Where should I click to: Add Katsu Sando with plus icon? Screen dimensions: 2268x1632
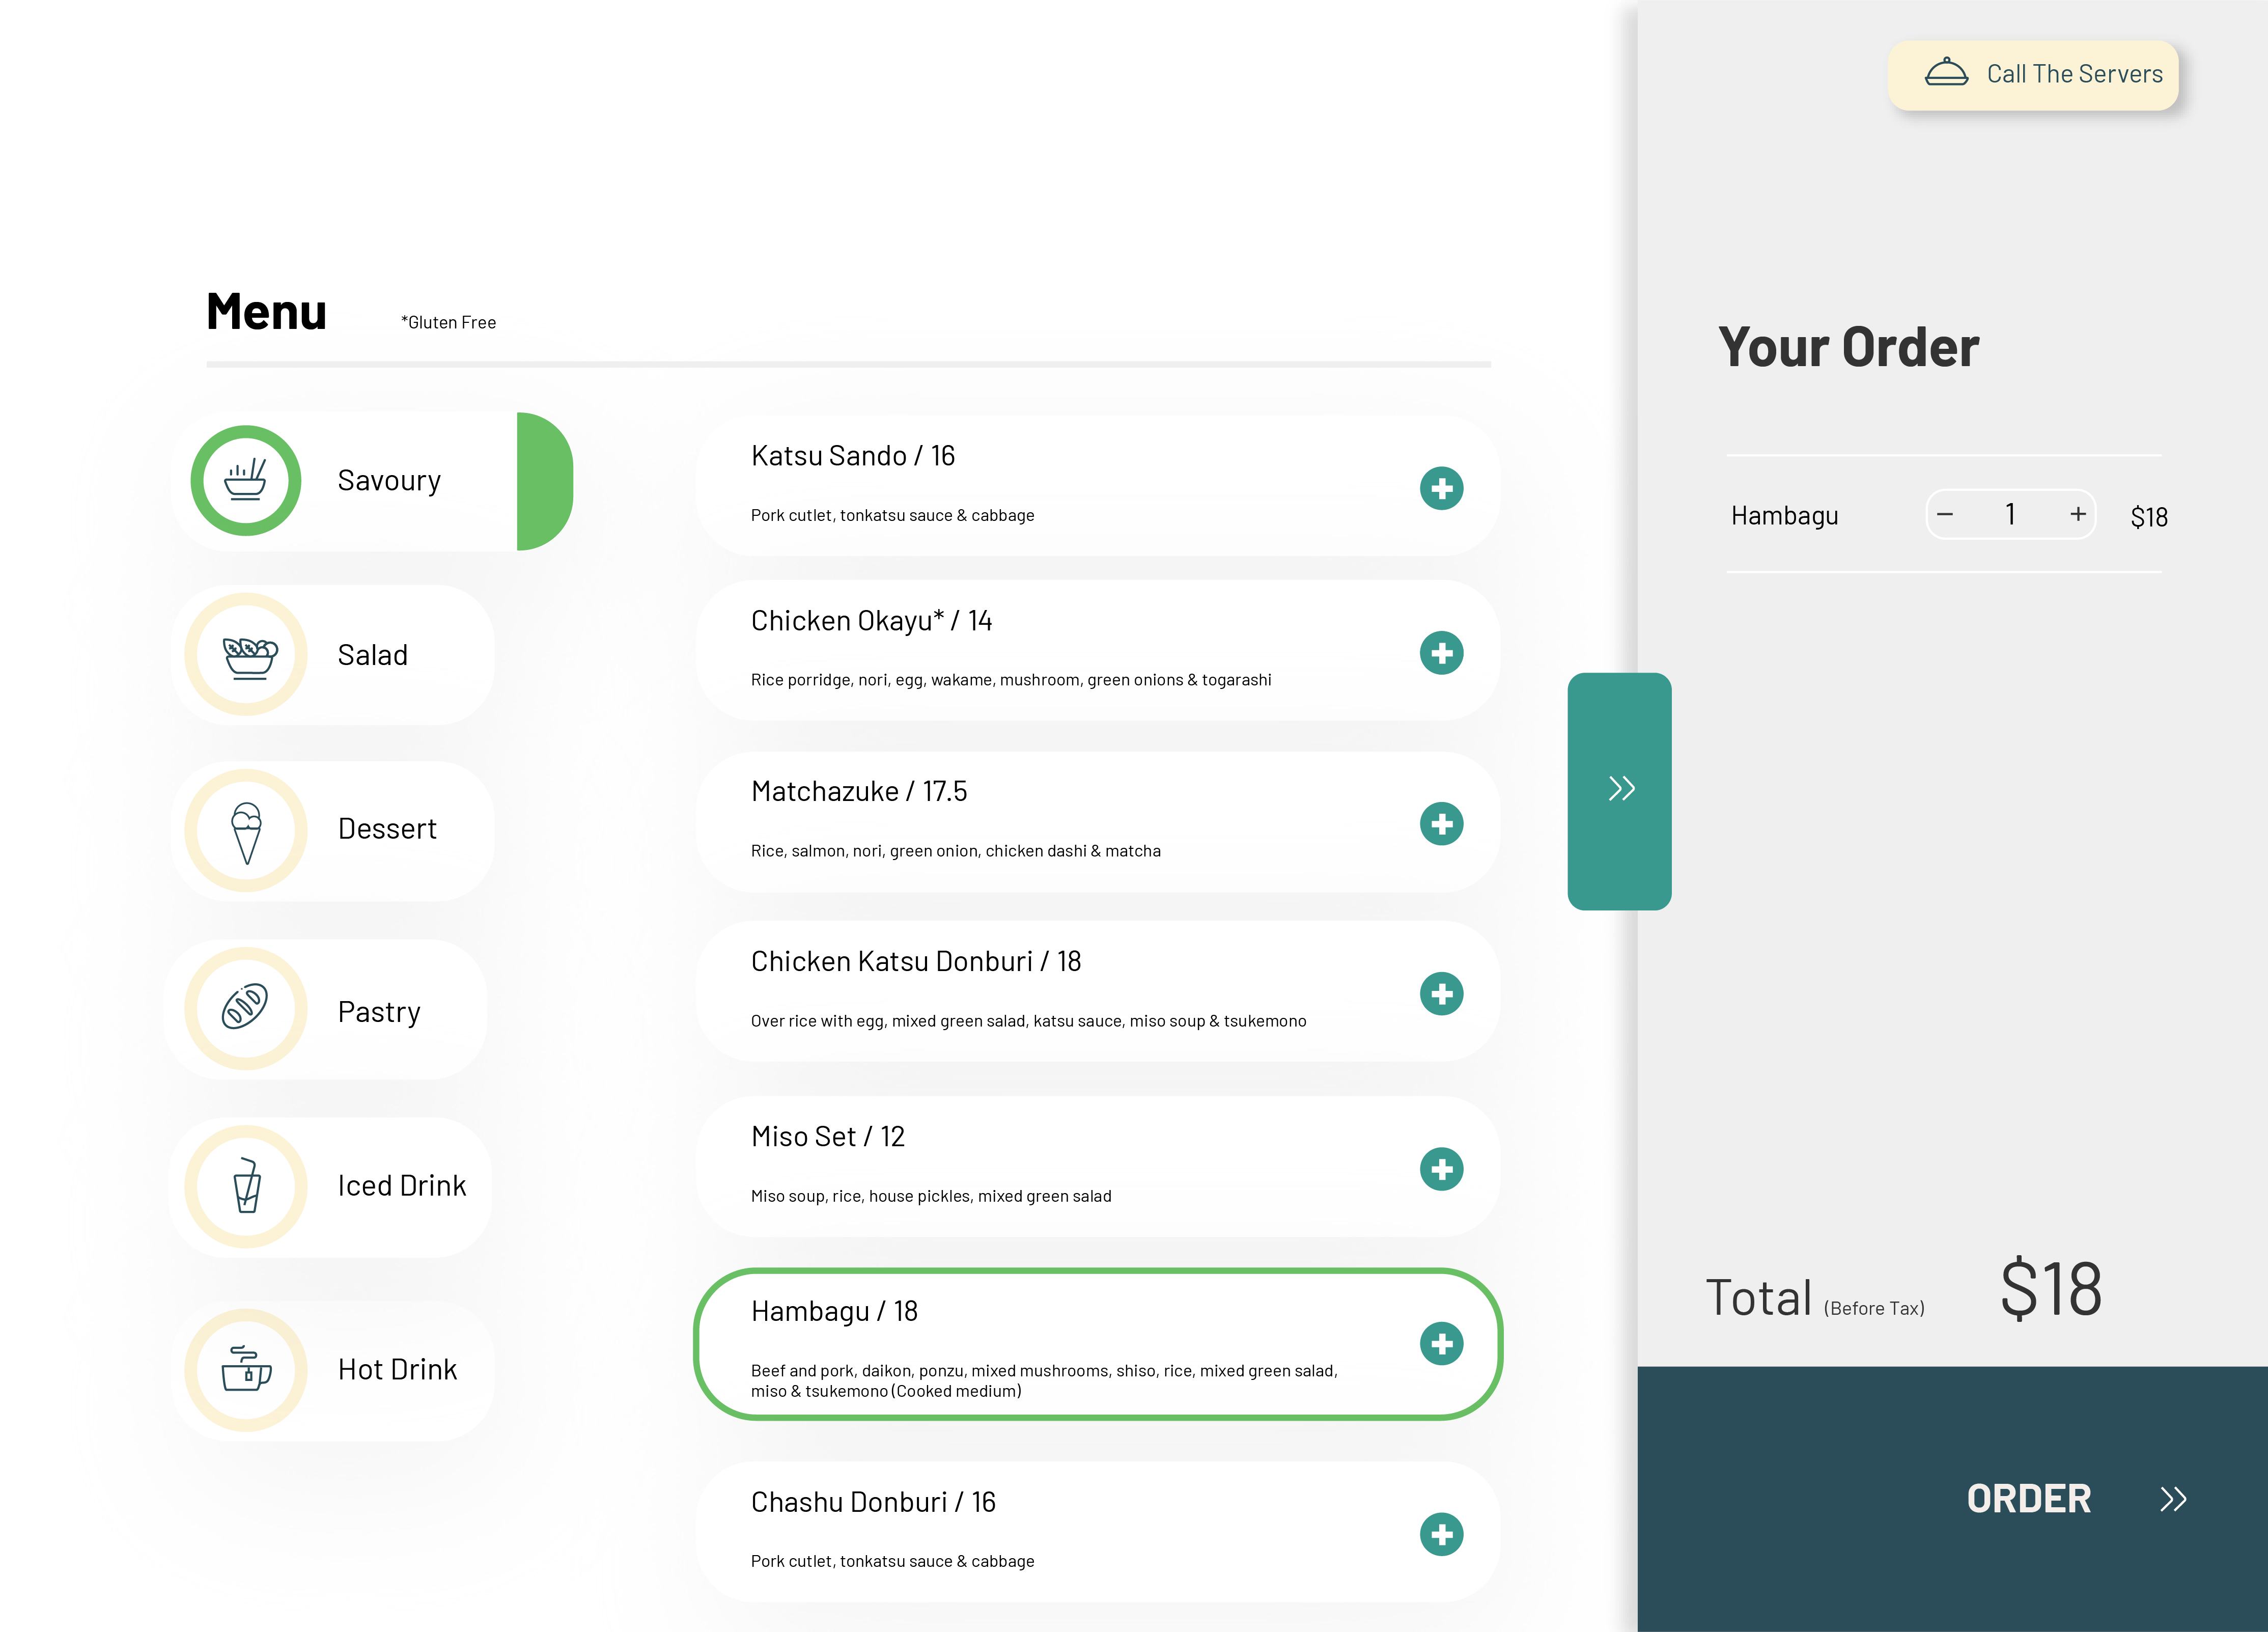1441,488
